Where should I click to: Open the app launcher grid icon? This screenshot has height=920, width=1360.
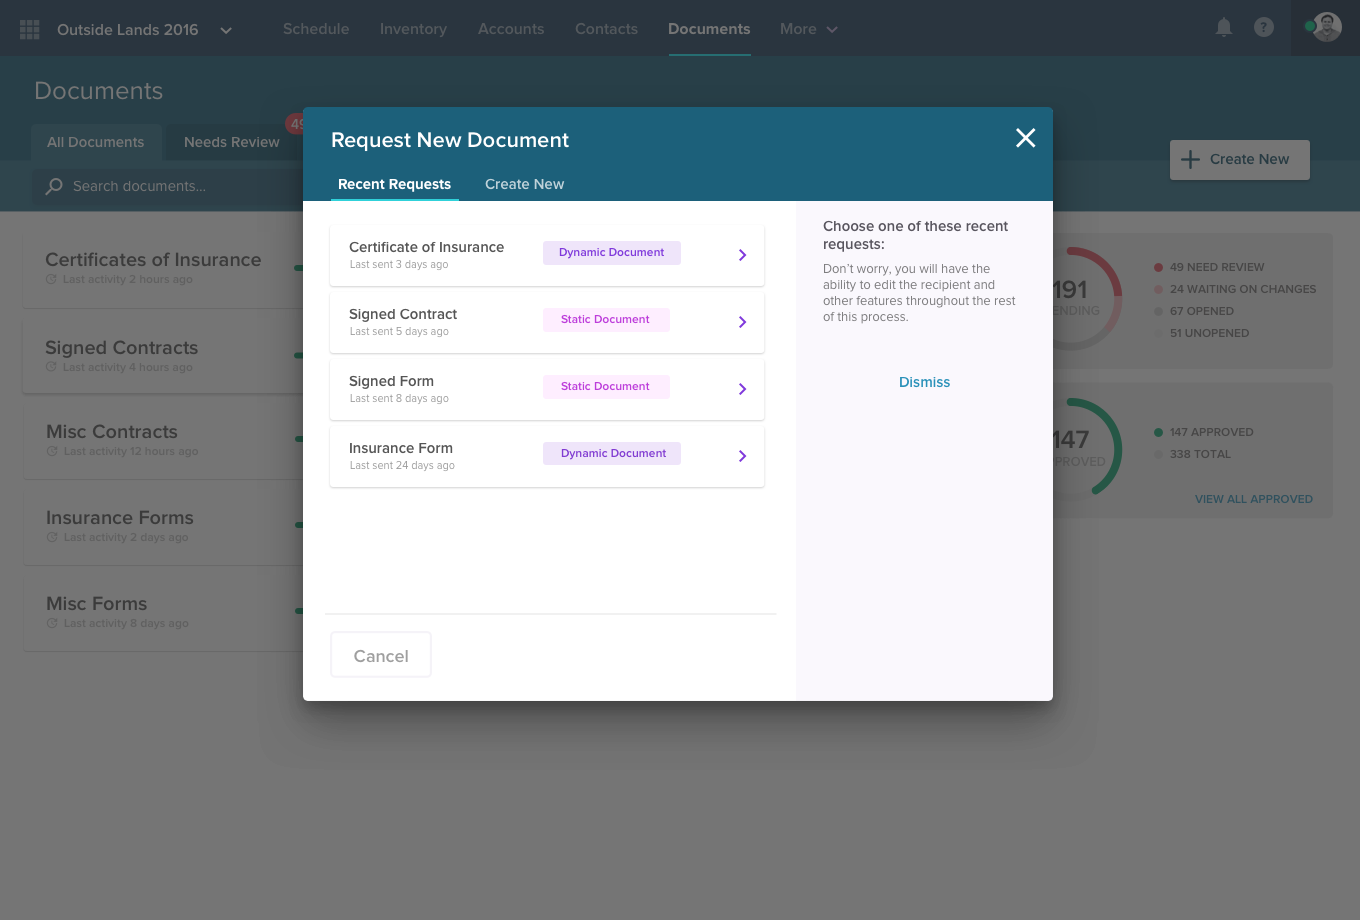click(x=29, y=28)
